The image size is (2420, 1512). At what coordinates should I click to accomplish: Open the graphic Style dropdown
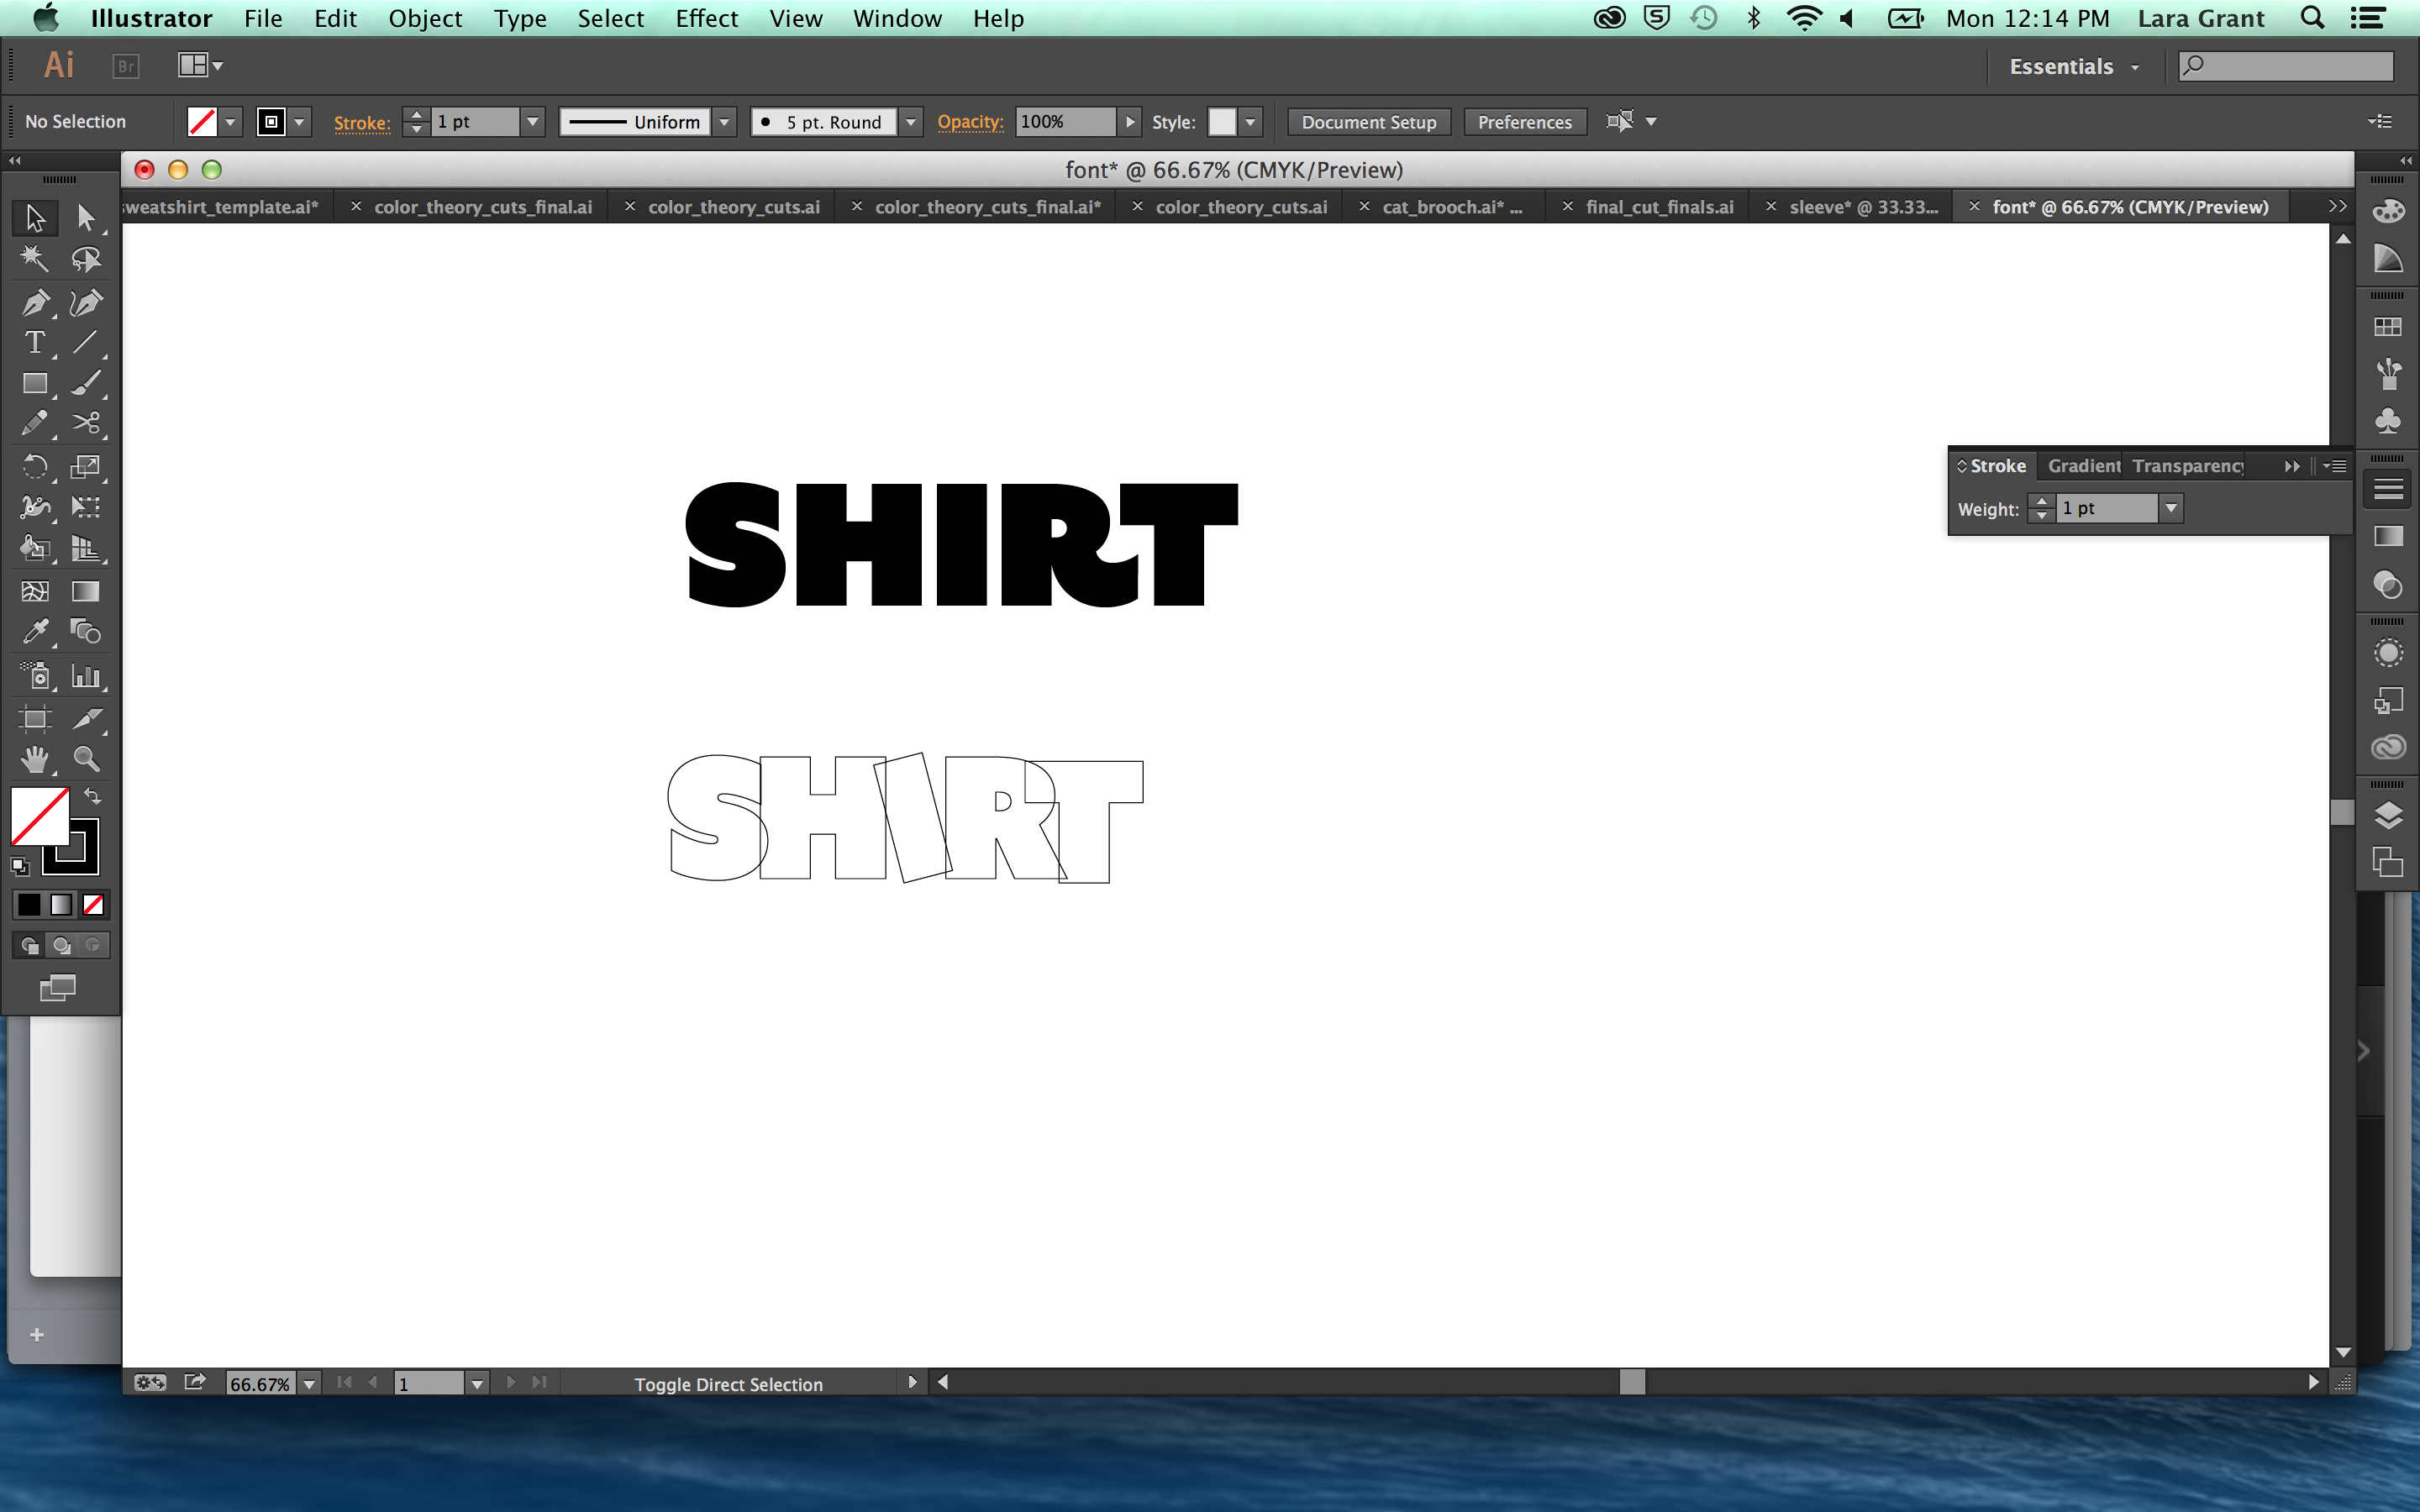click(1250, 122)
